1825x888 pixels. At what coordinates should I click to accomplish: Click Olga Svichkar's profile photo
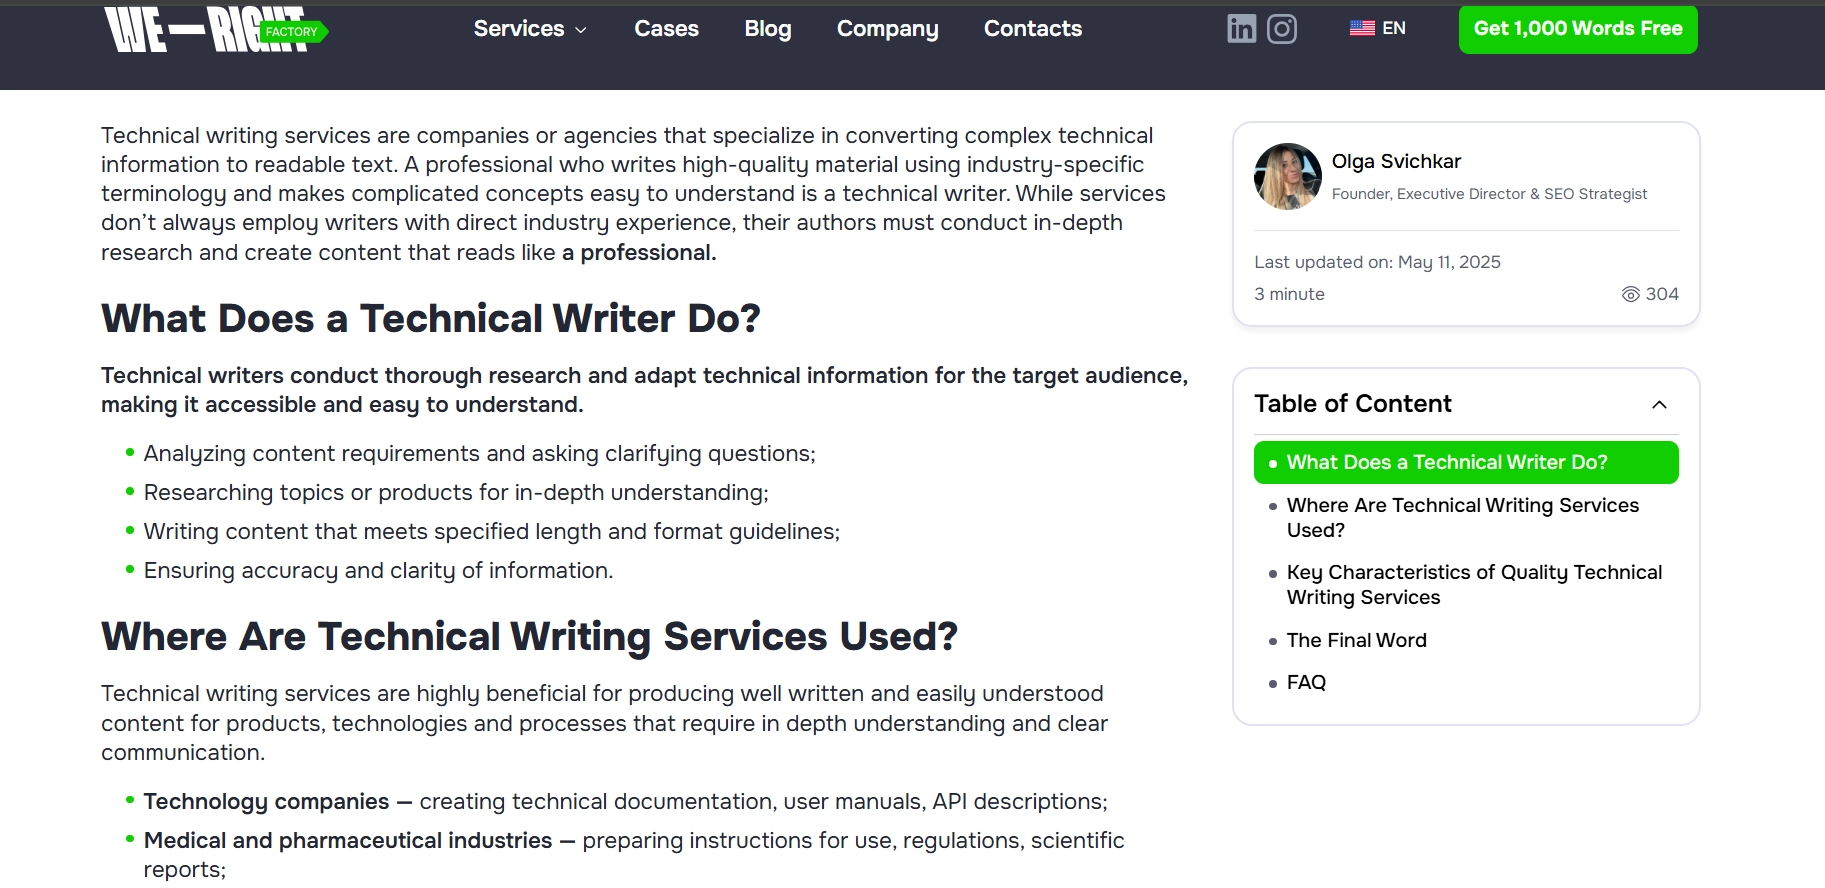tap(1287, 176)
